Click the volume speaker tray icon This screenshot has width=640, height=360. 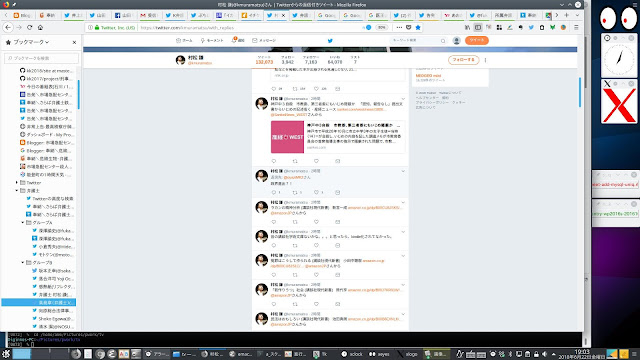coord(544,354)
